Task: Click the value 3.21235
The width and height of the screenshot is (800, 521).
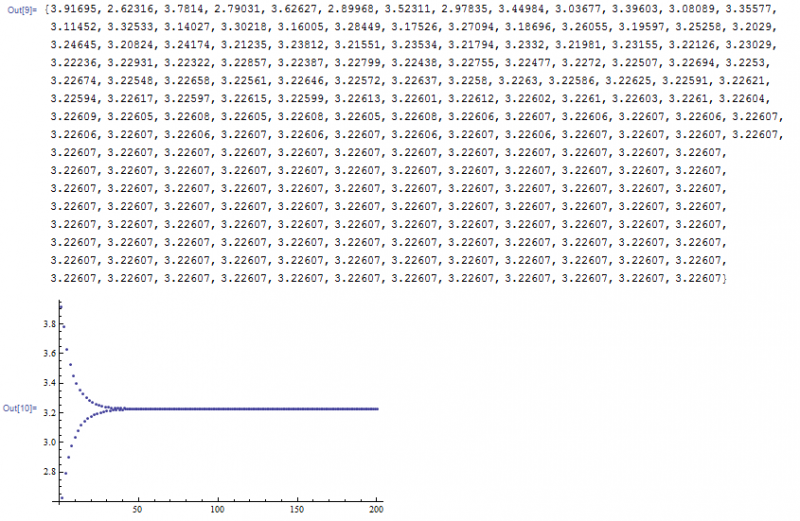Action: coord(244,45)
